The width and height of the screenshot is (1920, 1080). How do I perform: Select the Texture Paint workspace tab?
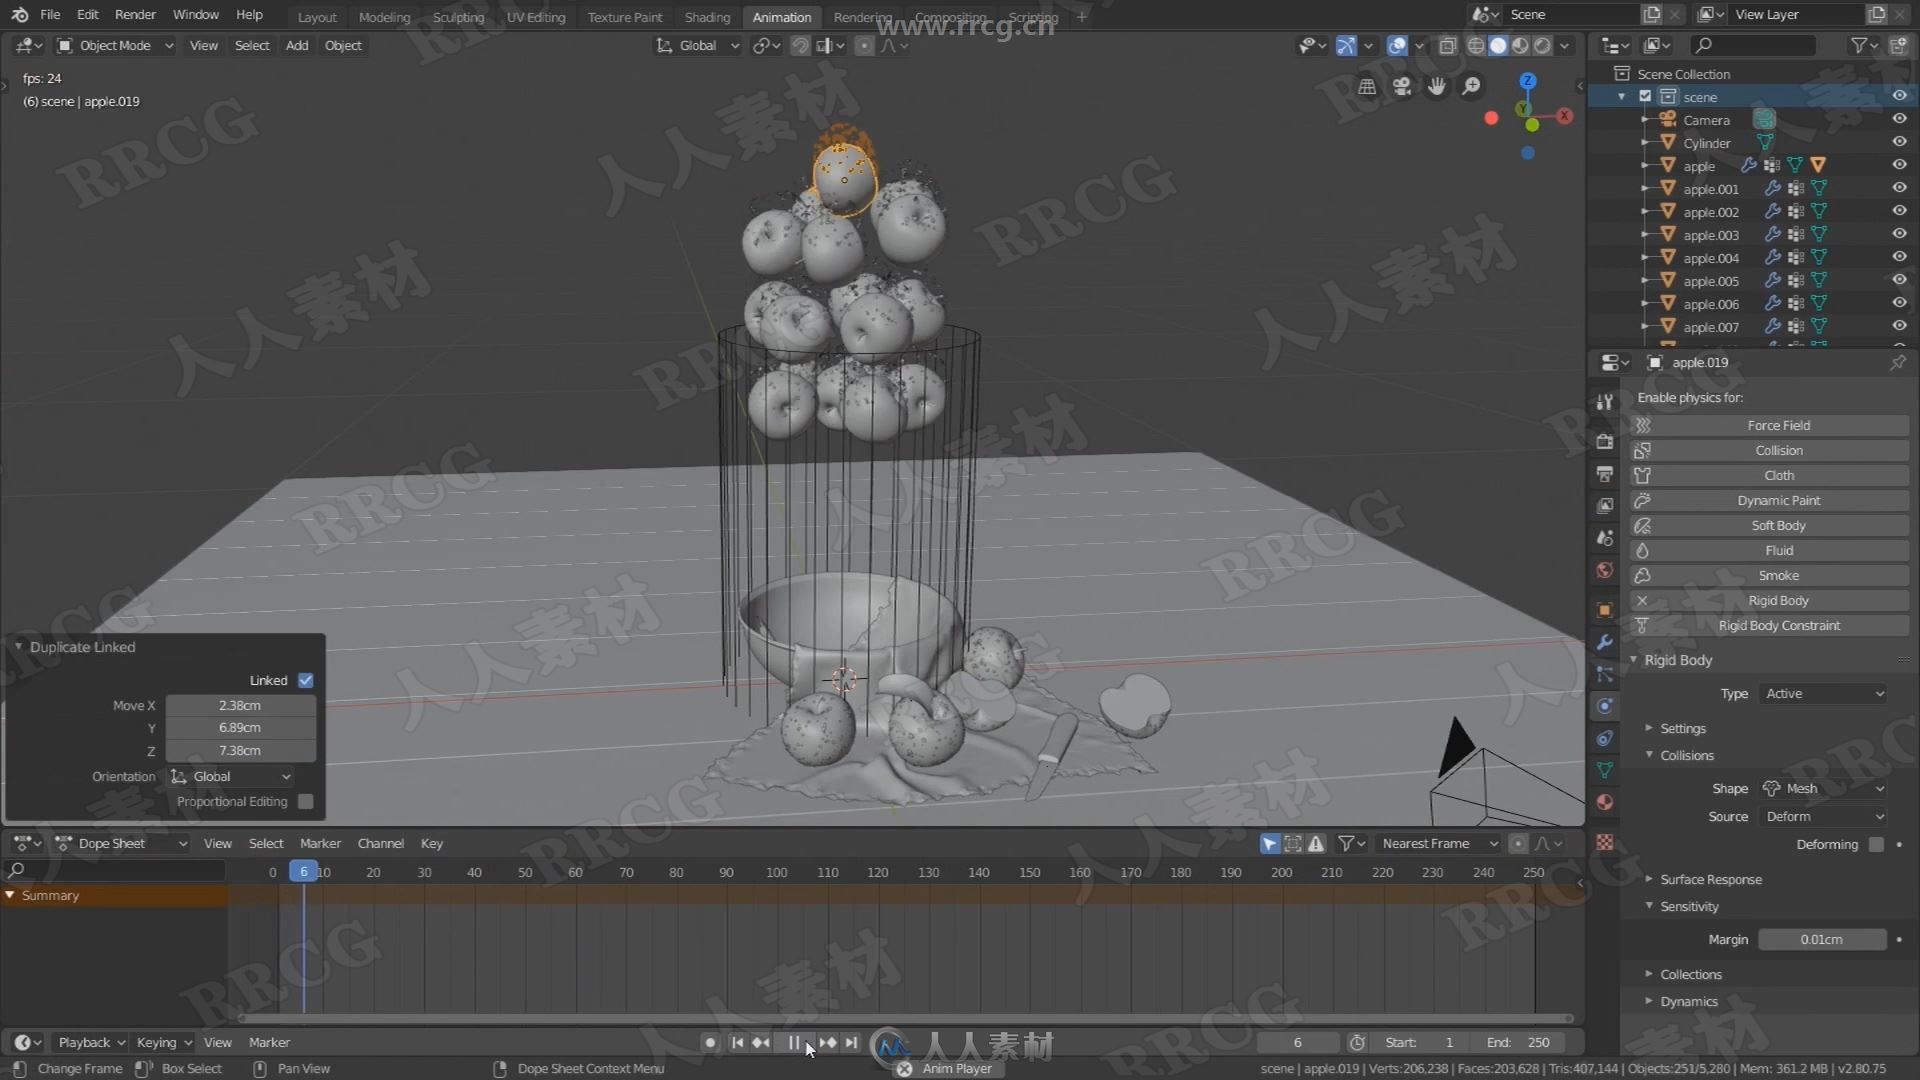pos(622,16)
